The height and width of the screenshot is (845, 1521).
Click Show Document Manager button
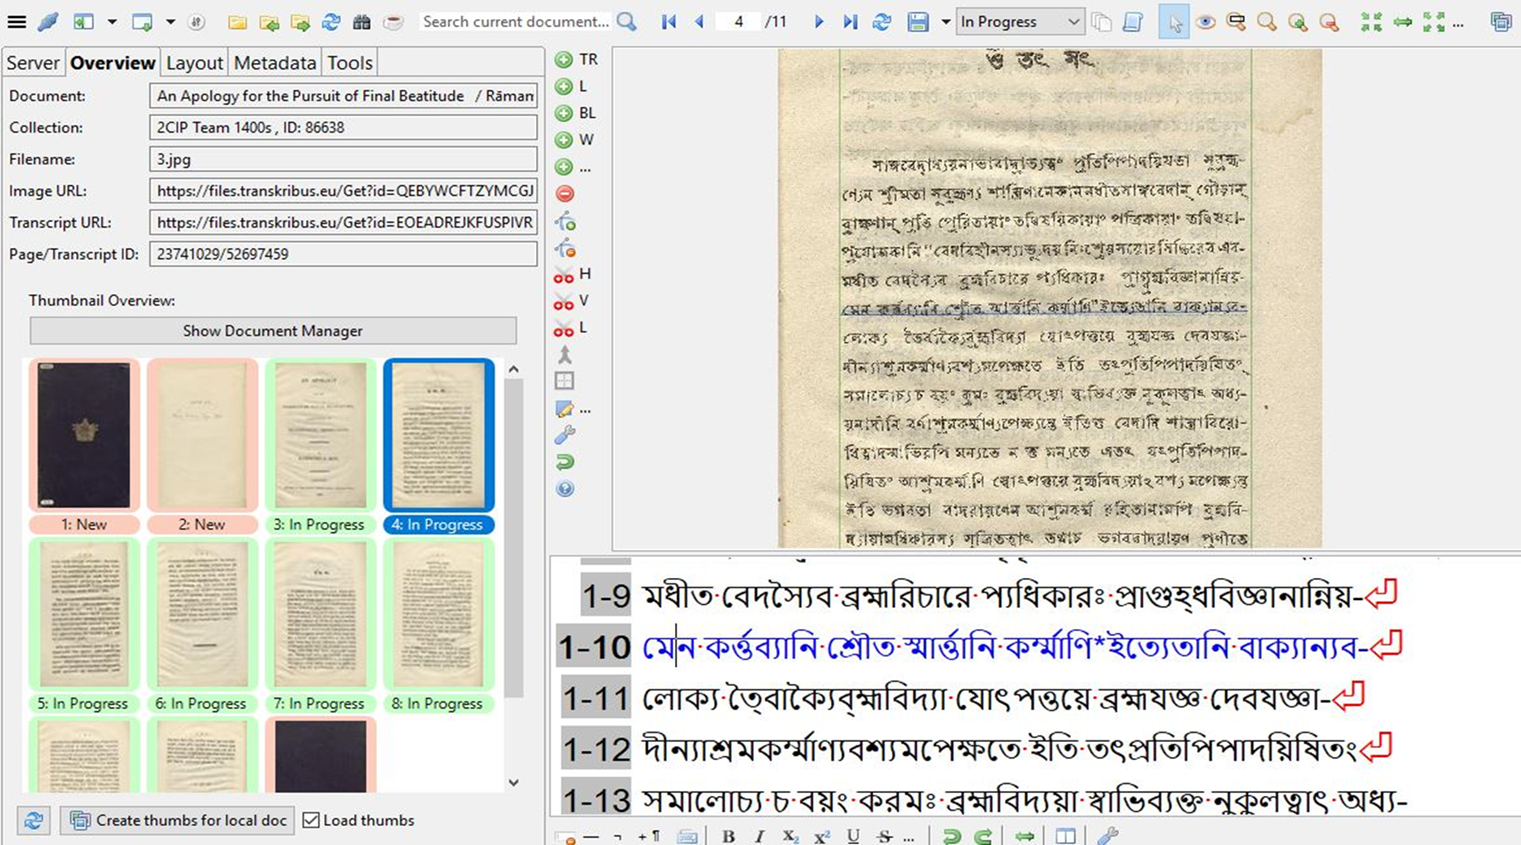[273, 331]
